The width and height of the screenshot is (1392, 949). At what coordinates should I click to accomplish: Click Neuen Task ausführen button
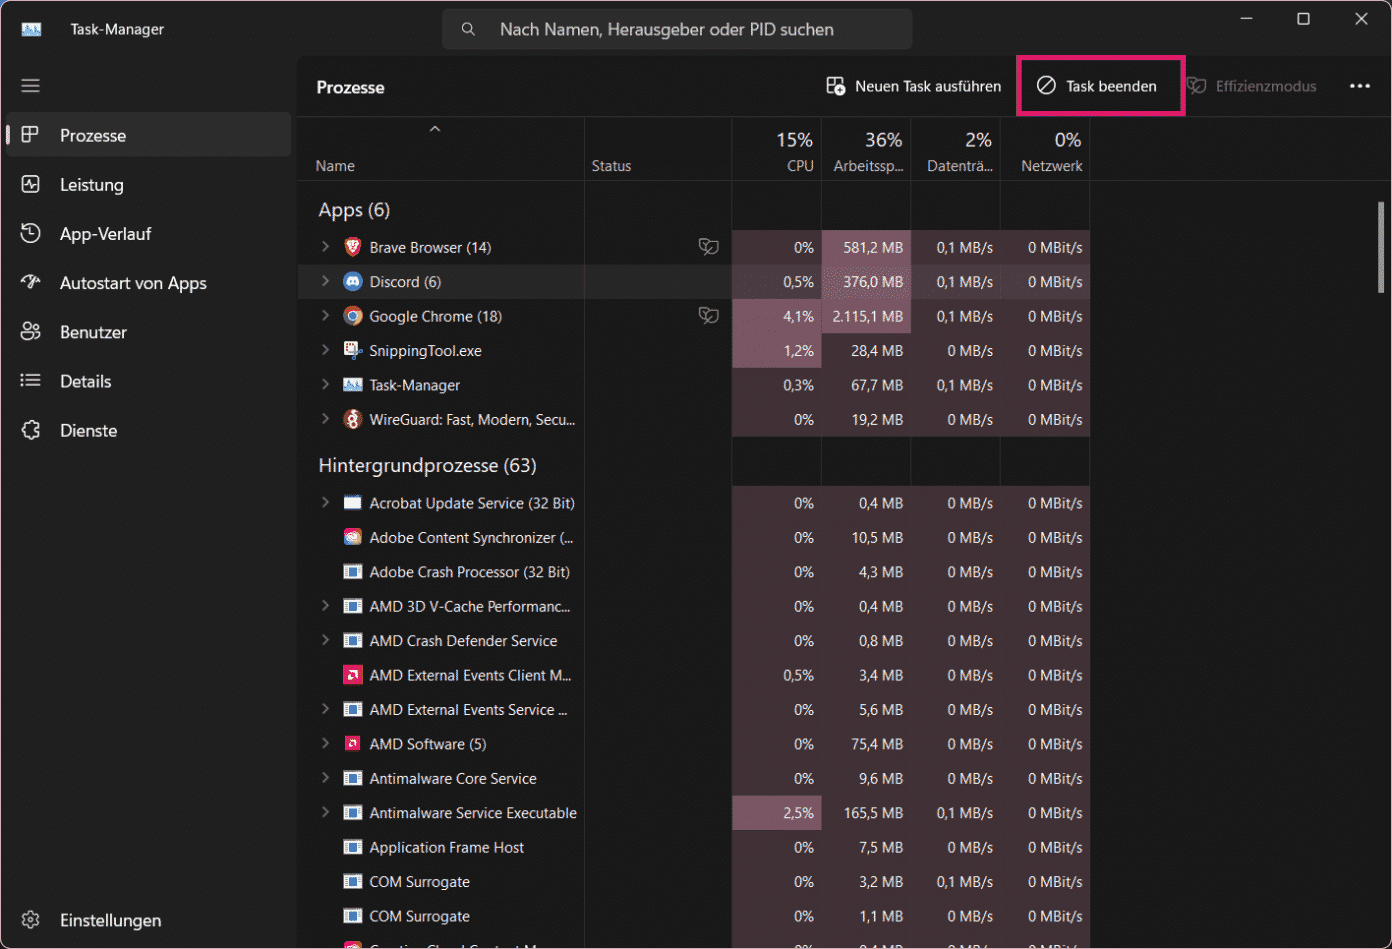(913, 87)
